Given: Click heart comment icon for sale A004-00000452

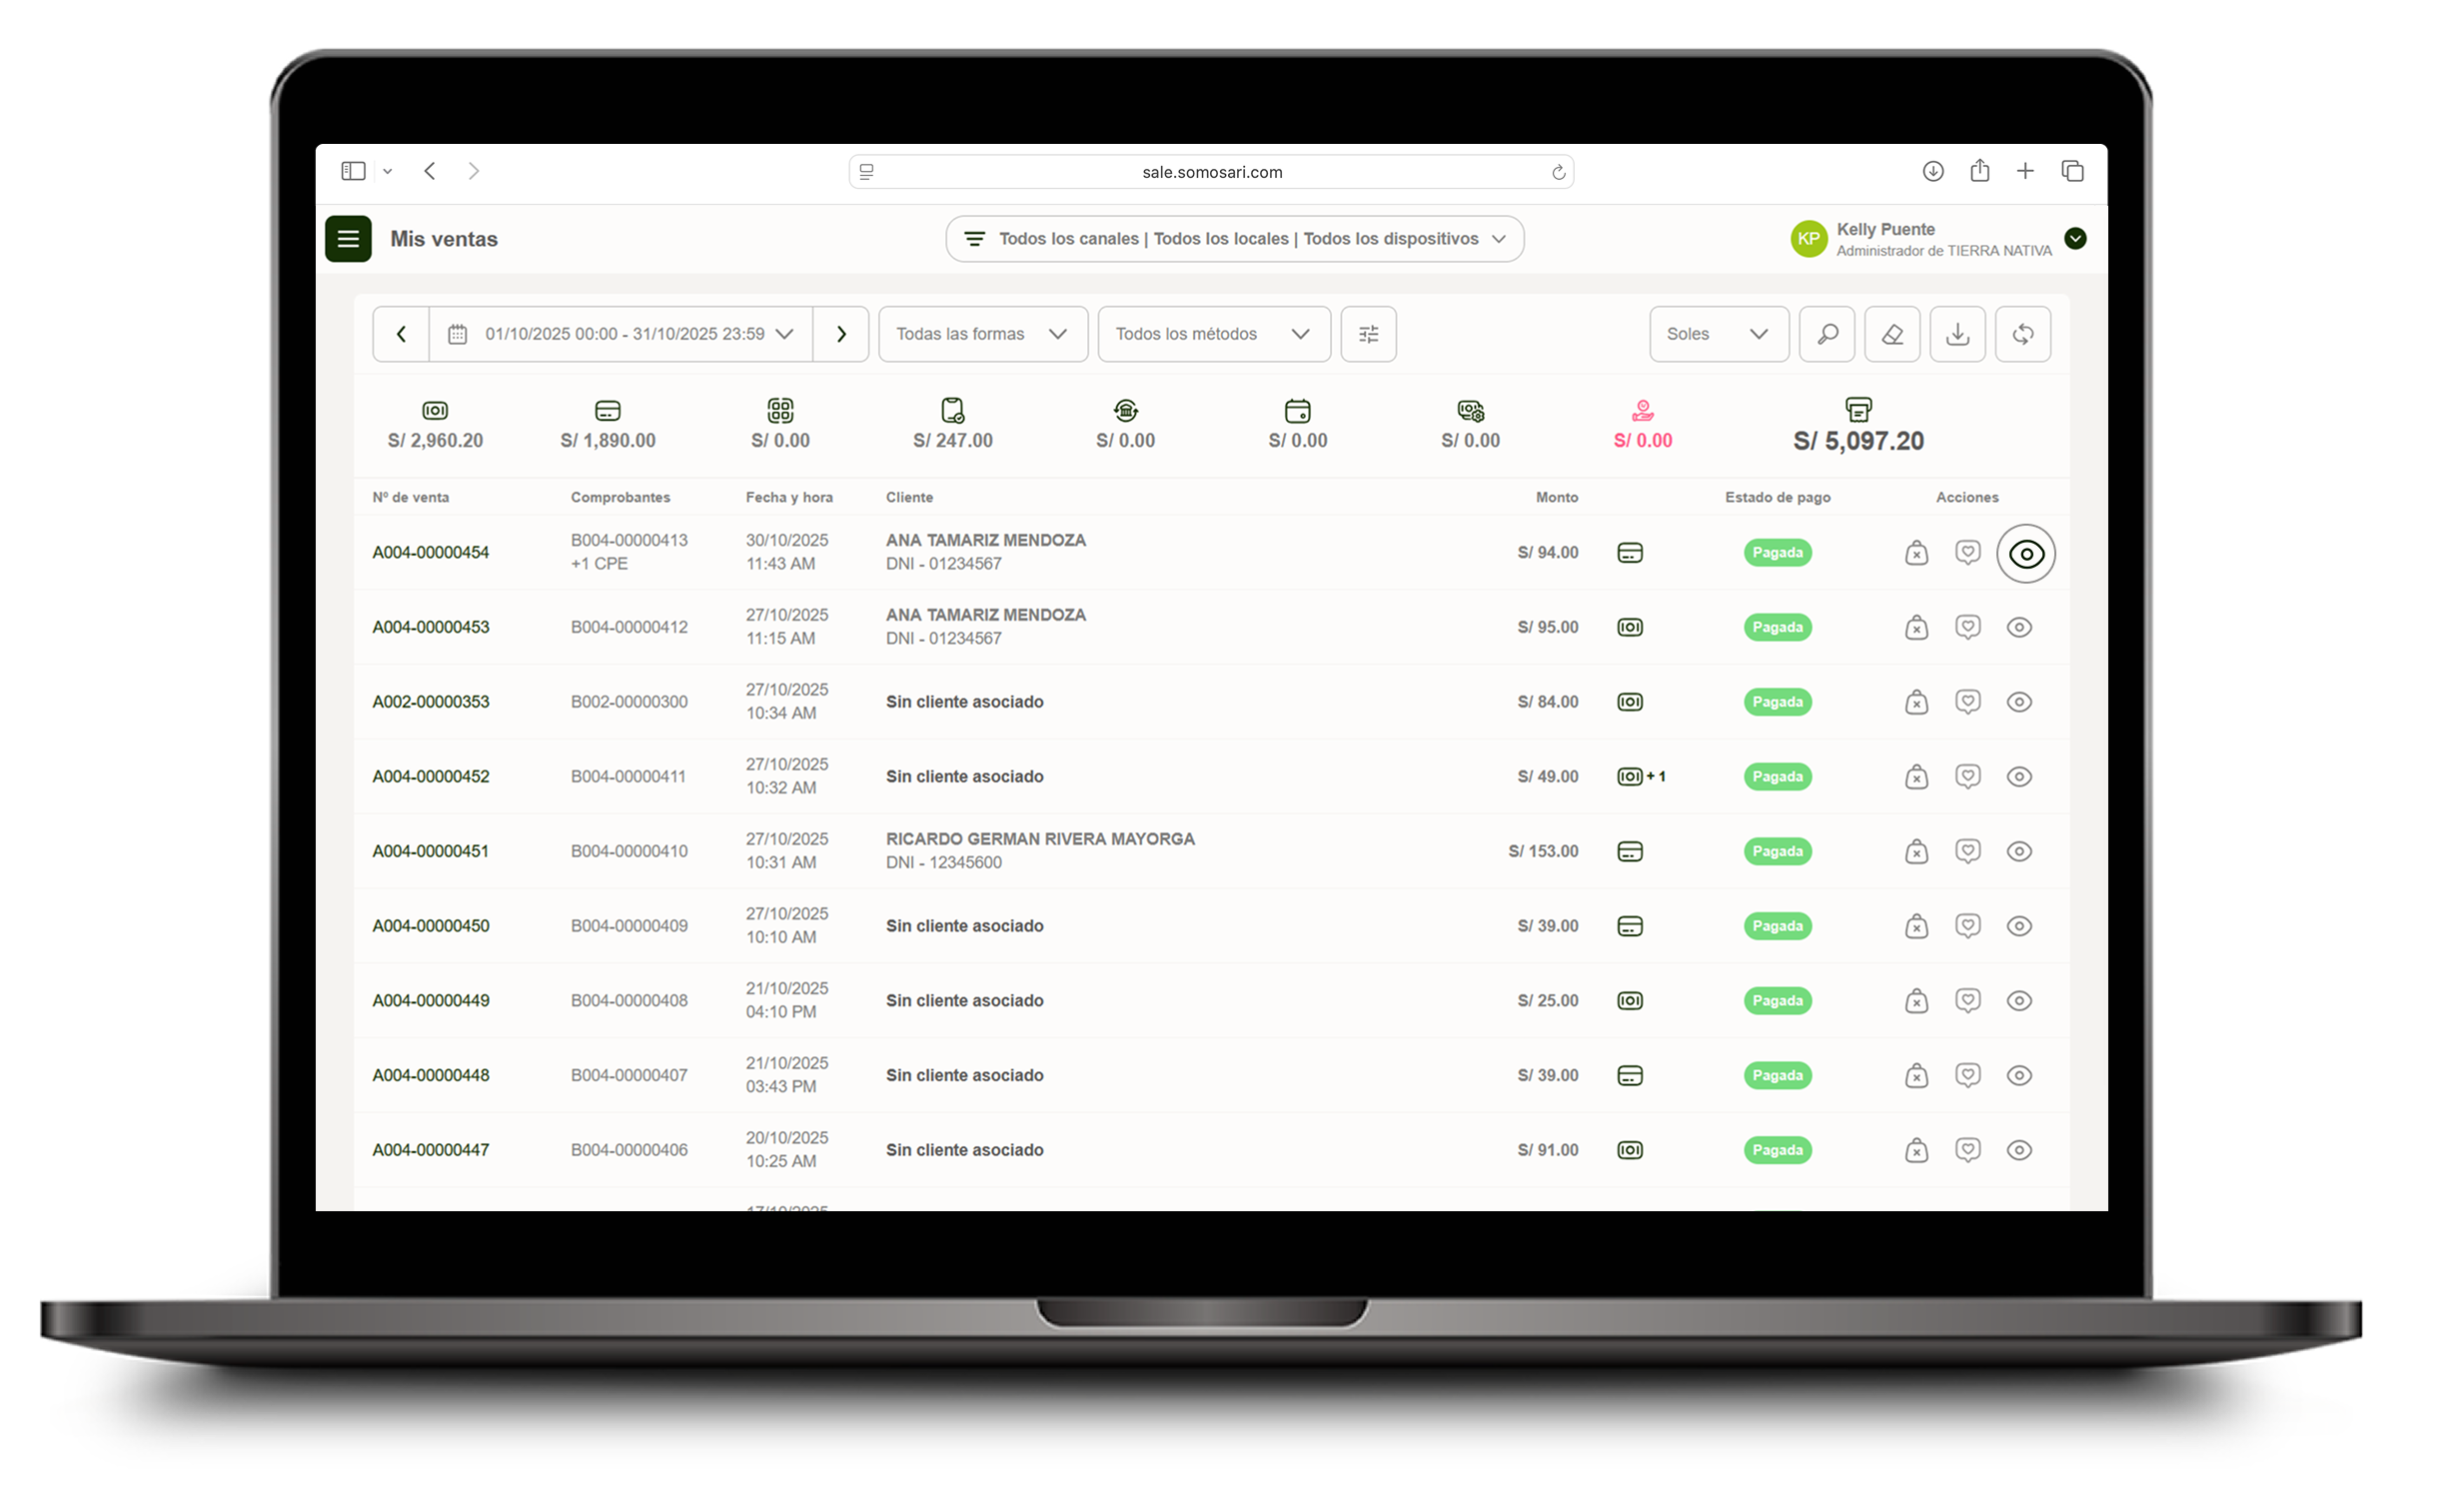Looking at the screenshot, I should 1968,777.
